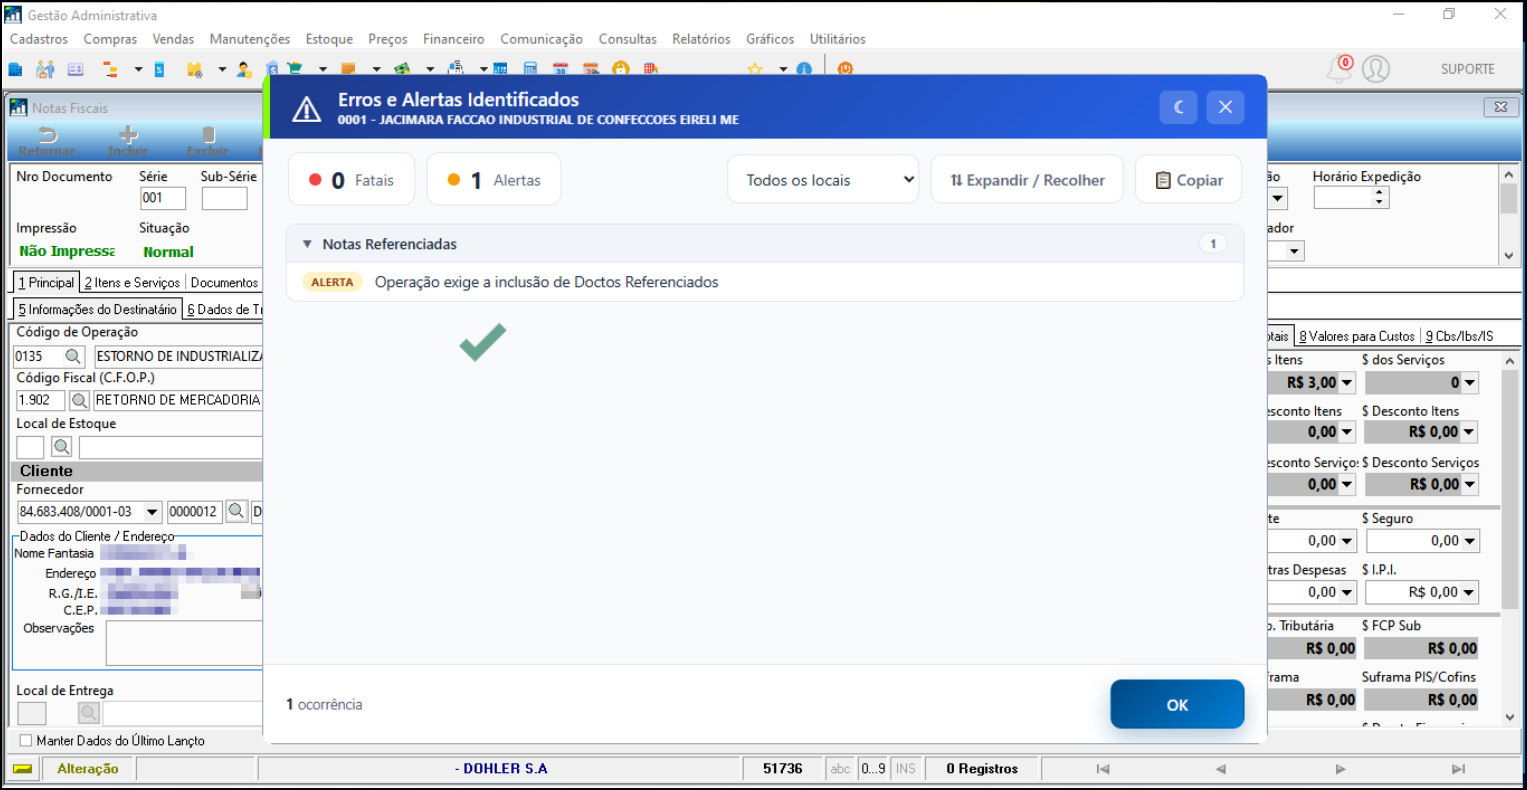This screenshot has width=1527, height=790.
Task: Open Local de Estoque search magnifier
Action: point(61,447)
